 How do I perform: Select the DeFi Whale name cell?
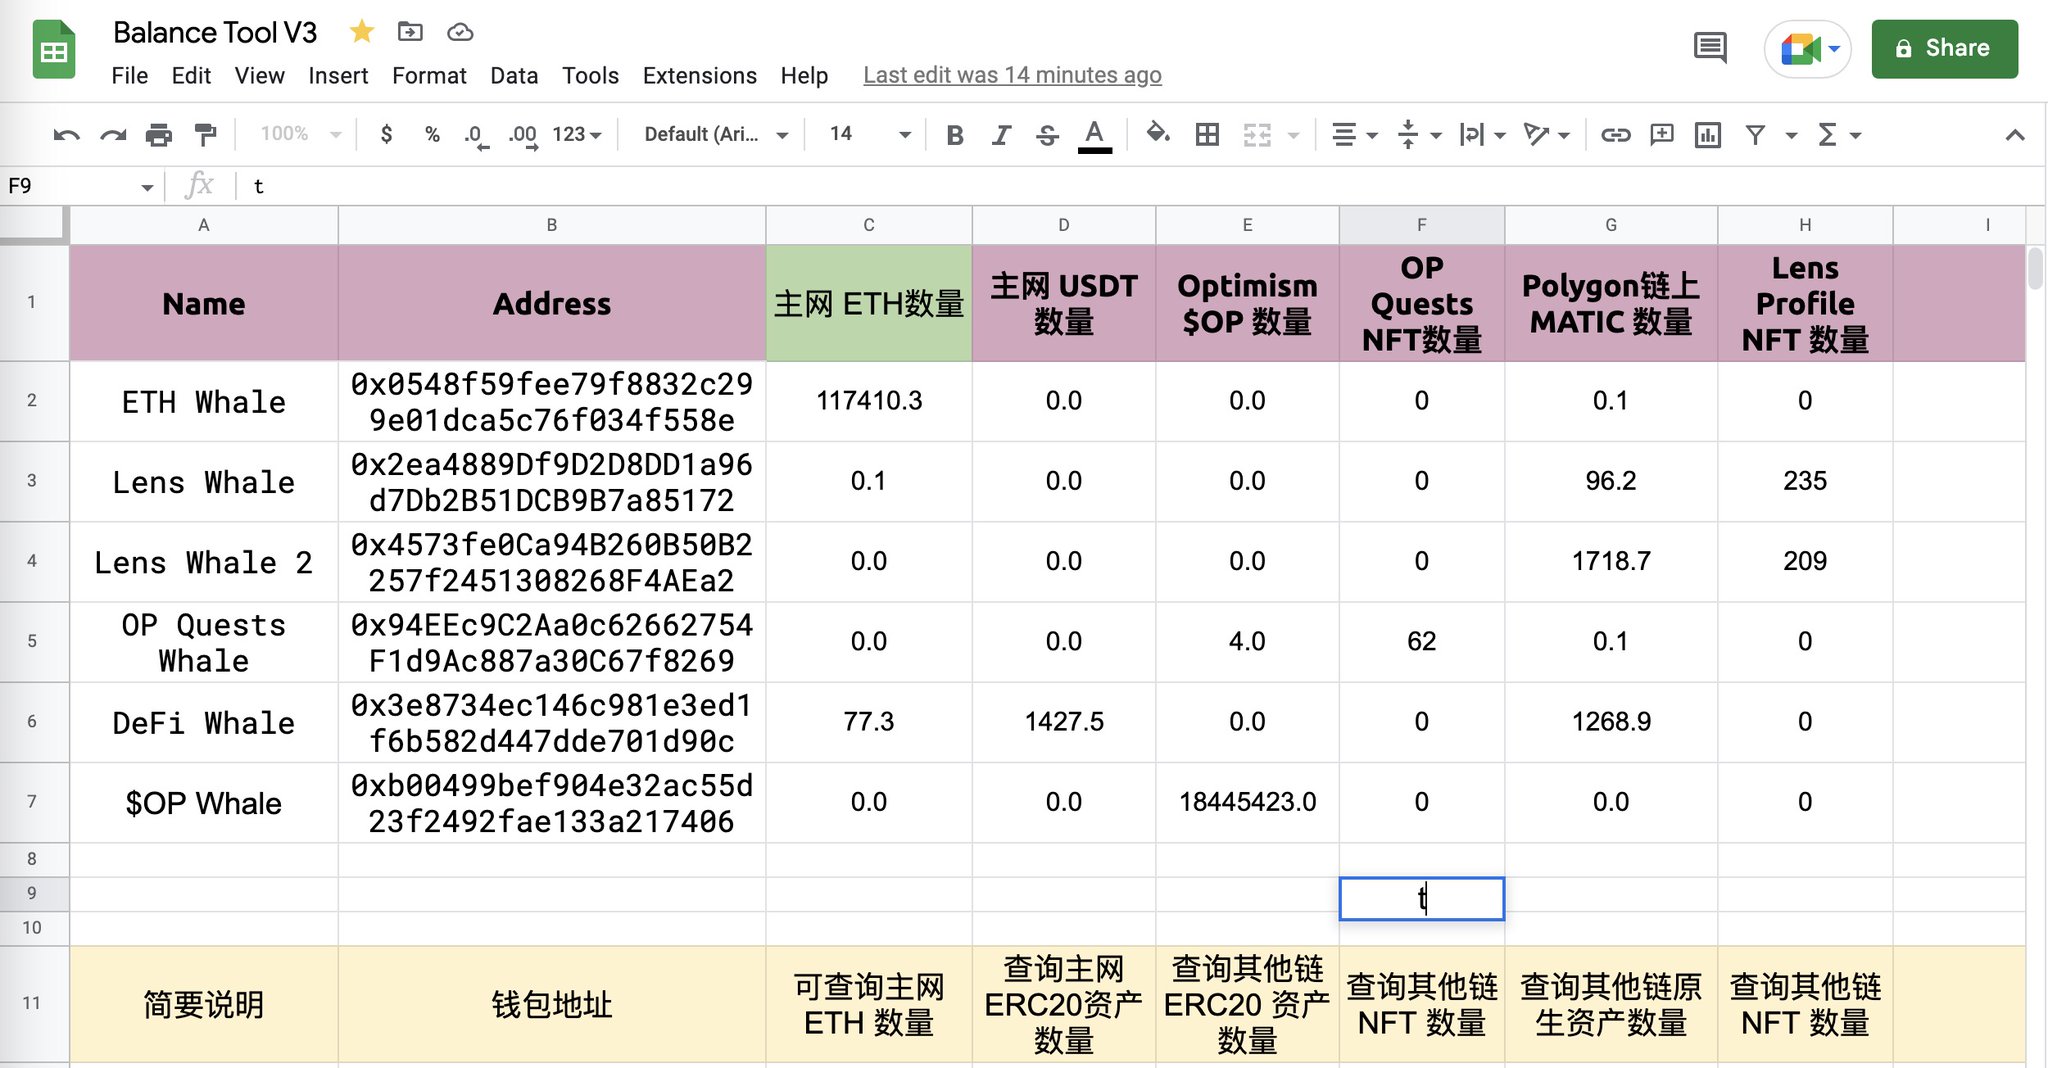pos(204,723)
